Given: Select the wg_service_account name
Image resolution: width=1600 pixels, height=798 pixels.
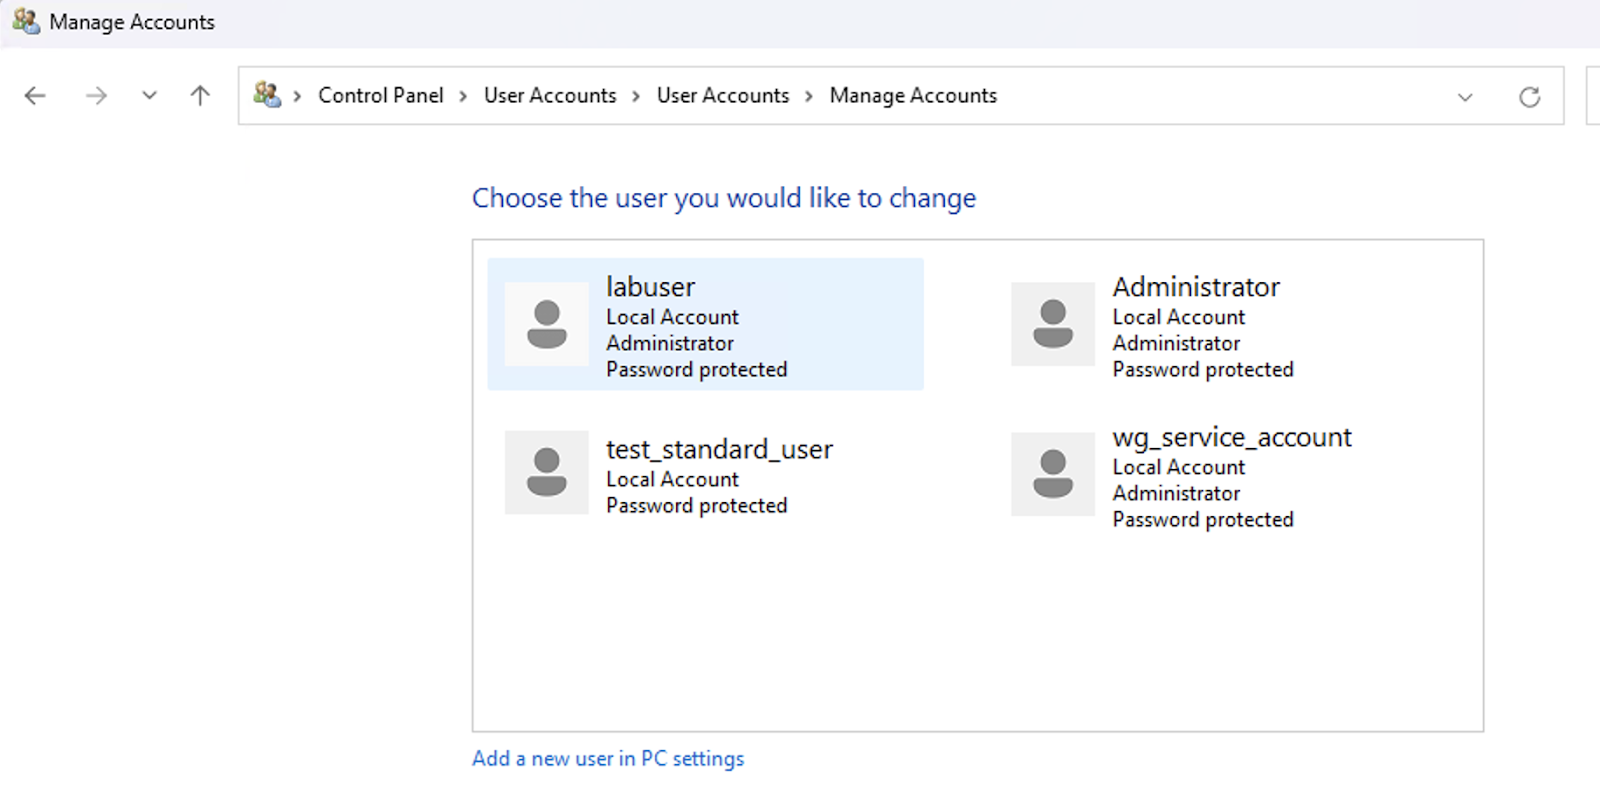Looking at the screenshot, I should (1231, 438).
